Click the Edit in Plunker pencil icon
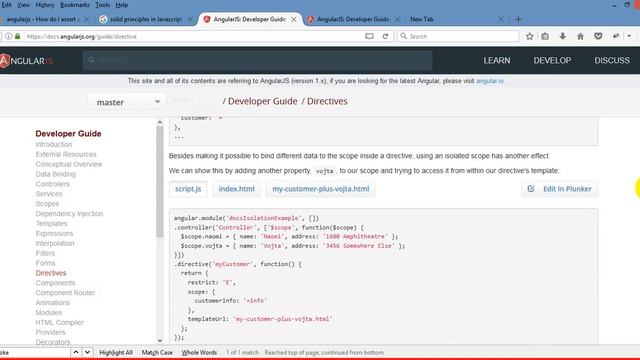Viewport: 640px width, 360px height. point(531,189)
